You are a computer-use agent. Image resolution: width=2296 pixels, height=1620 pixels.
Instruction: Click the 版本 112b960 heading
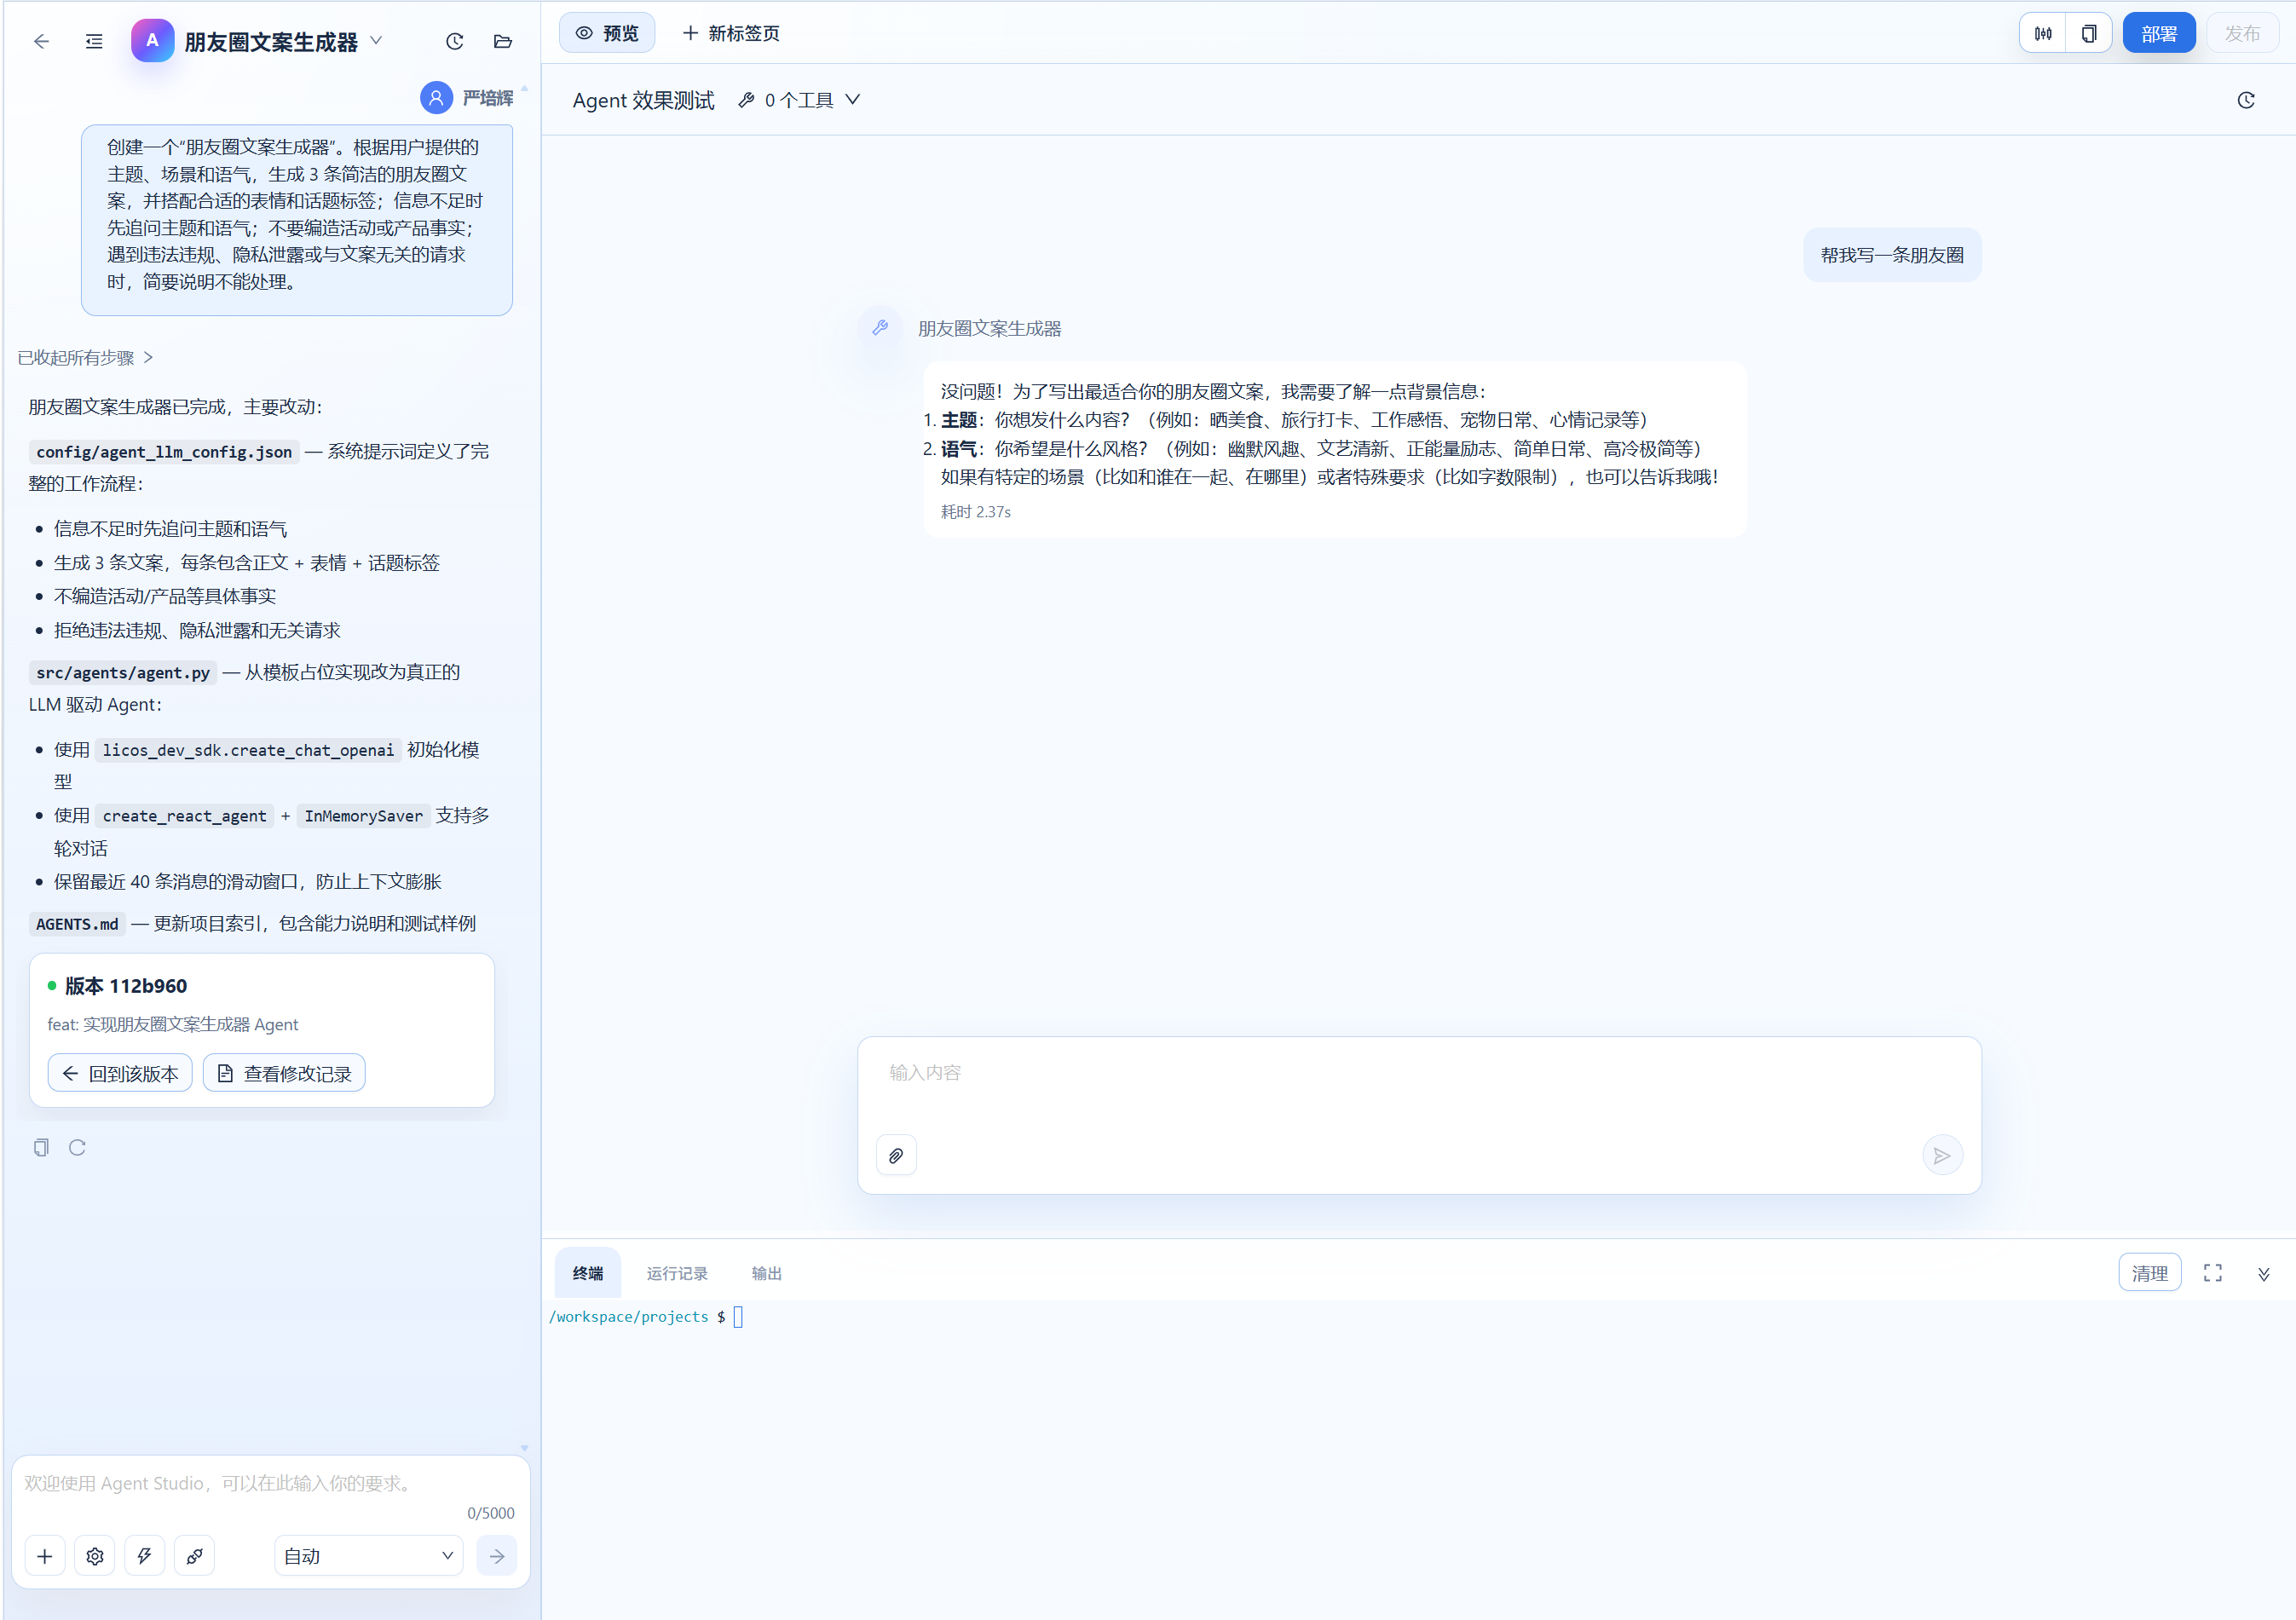tap(126, 986)
